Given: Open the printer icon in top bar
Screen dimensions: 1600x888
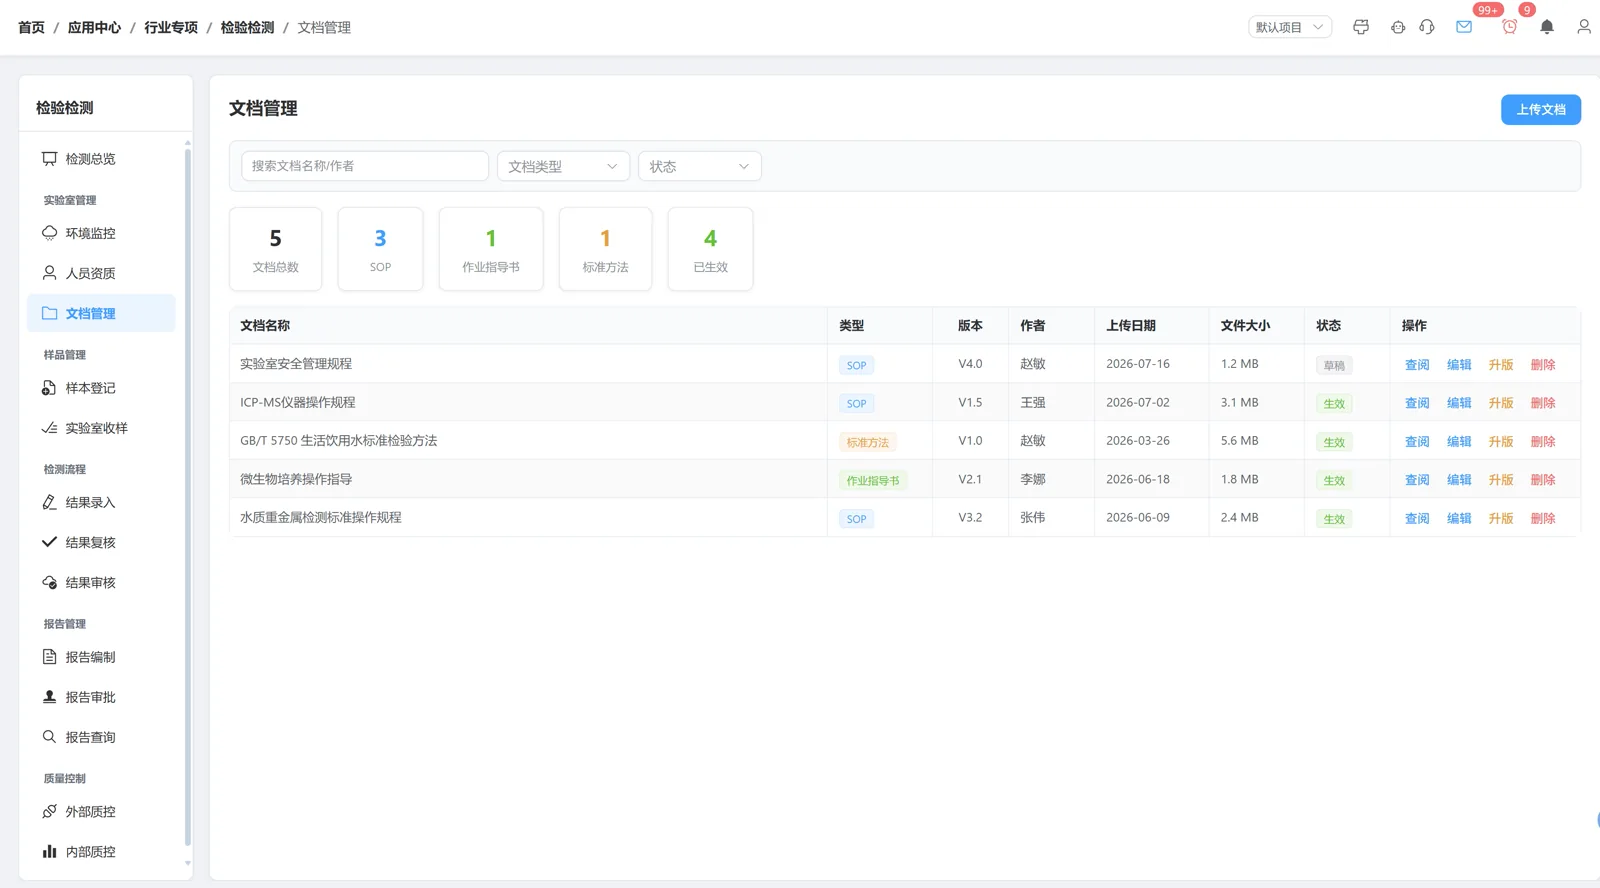Looking at the screenshot, I should 1361,27.
